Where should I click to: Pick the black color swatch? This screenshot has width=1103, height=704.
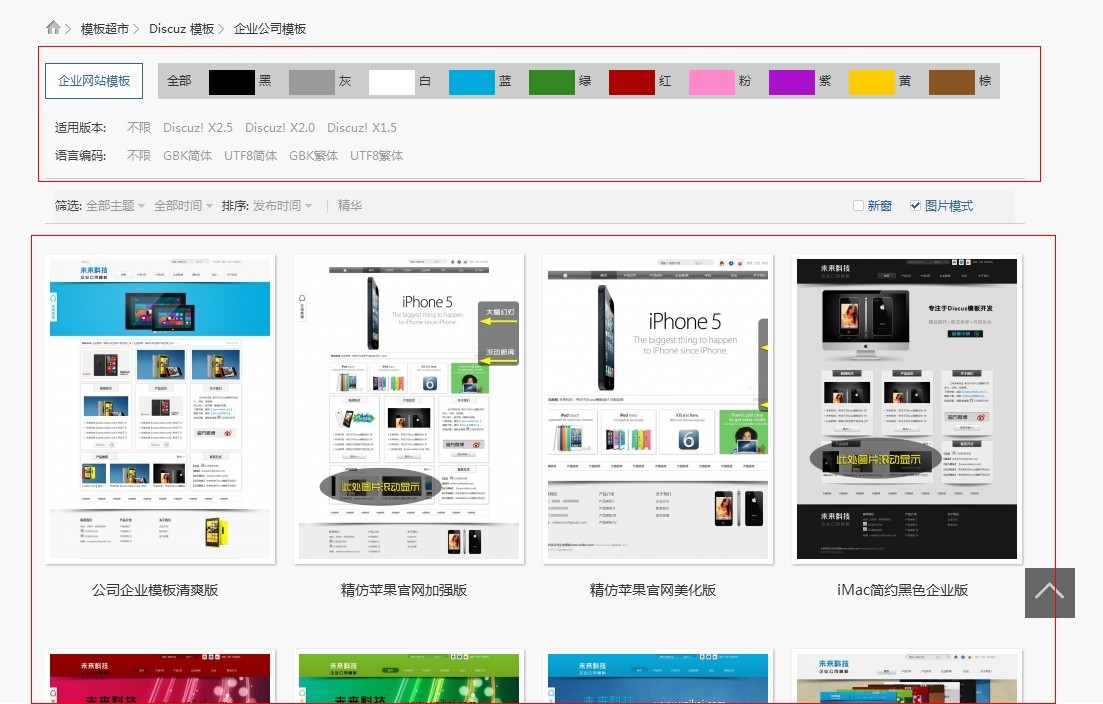coord(231,82)
